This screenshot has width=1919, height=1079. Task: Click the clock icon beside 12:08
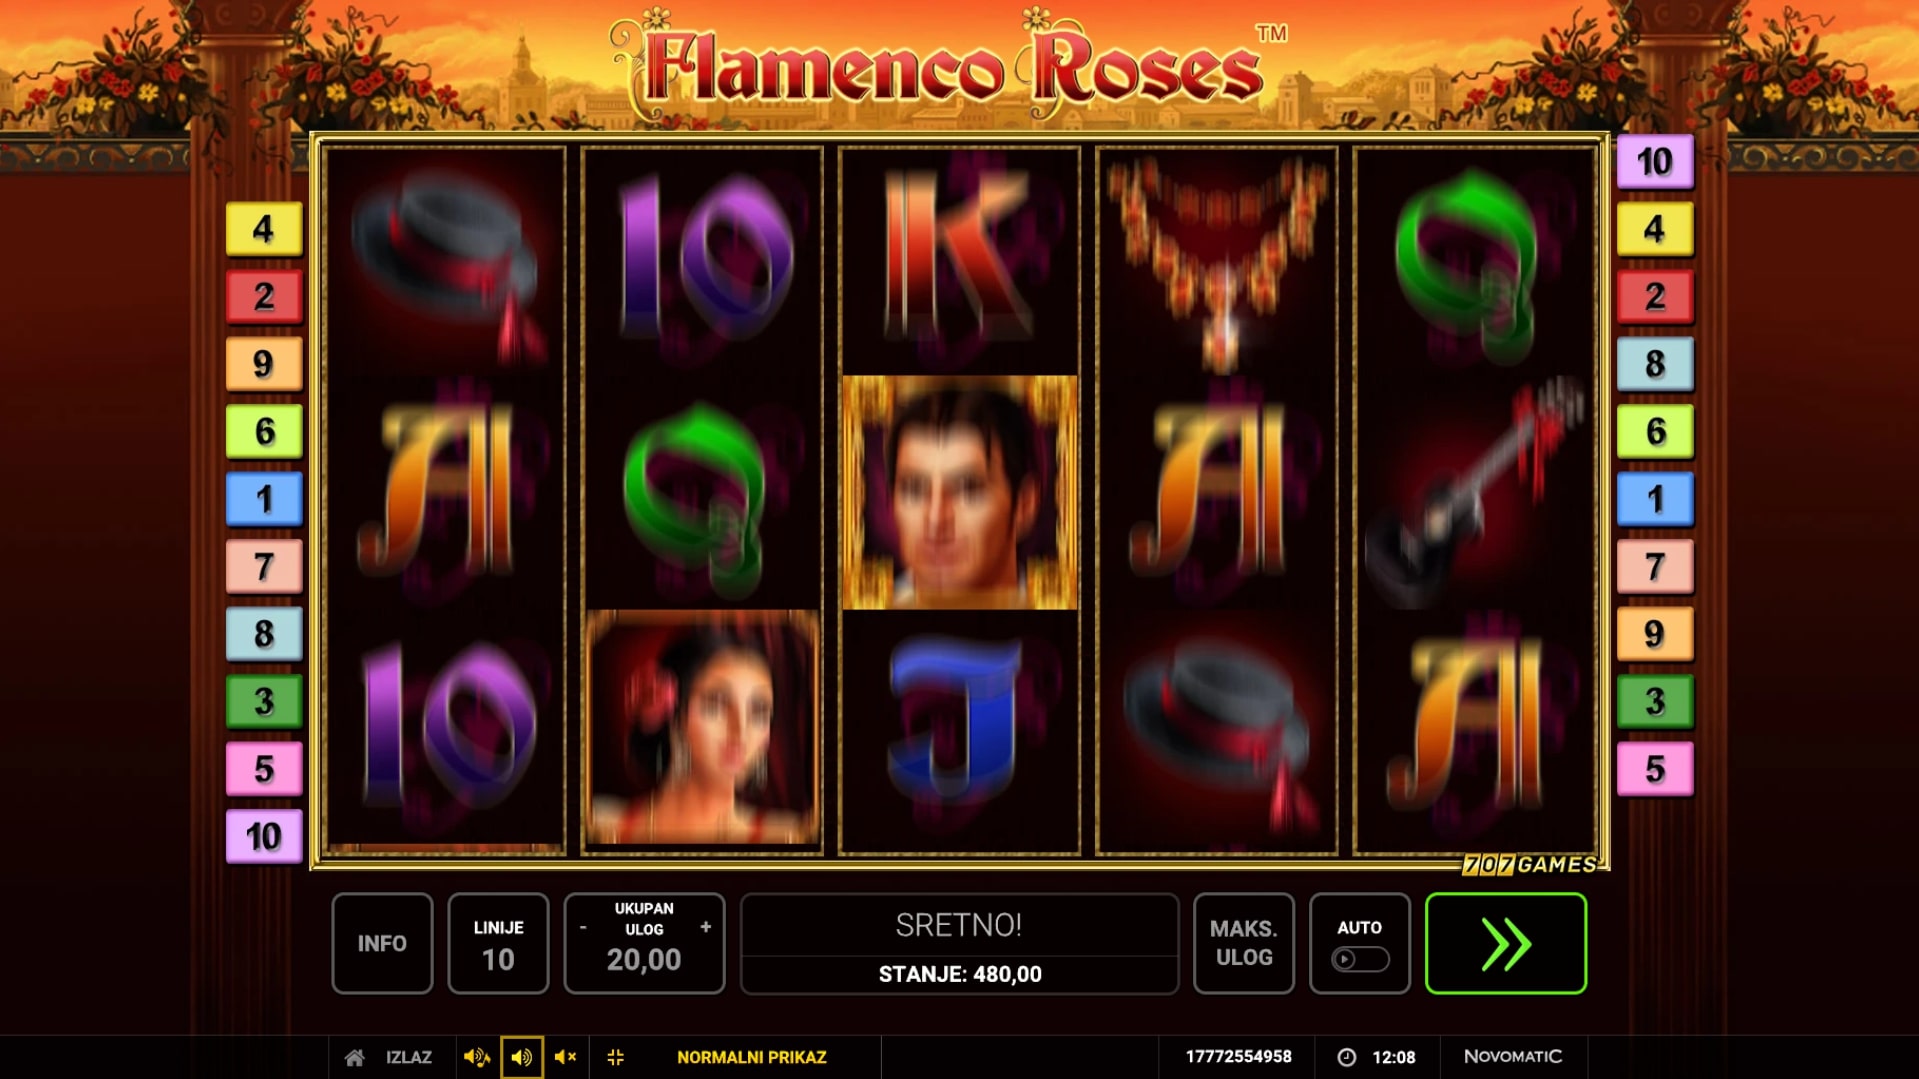pos(1347,1057)
